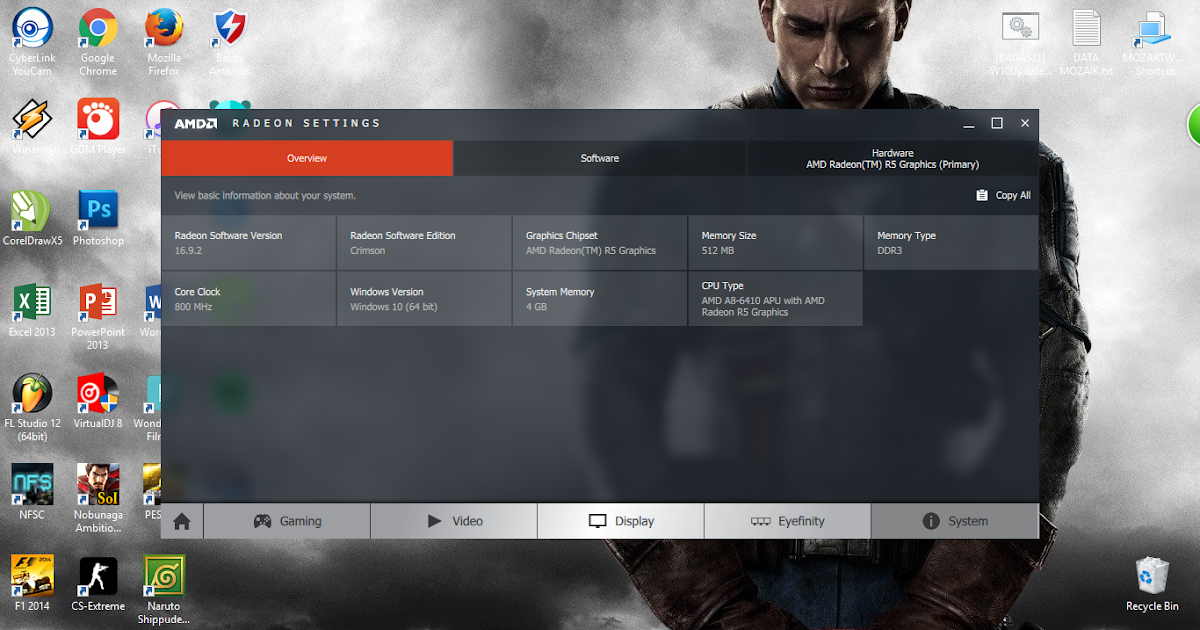This screenshot has height=630, width=1200.
Task: Open the Winamp desktop shortcut
Action: (x=32, y=127)
